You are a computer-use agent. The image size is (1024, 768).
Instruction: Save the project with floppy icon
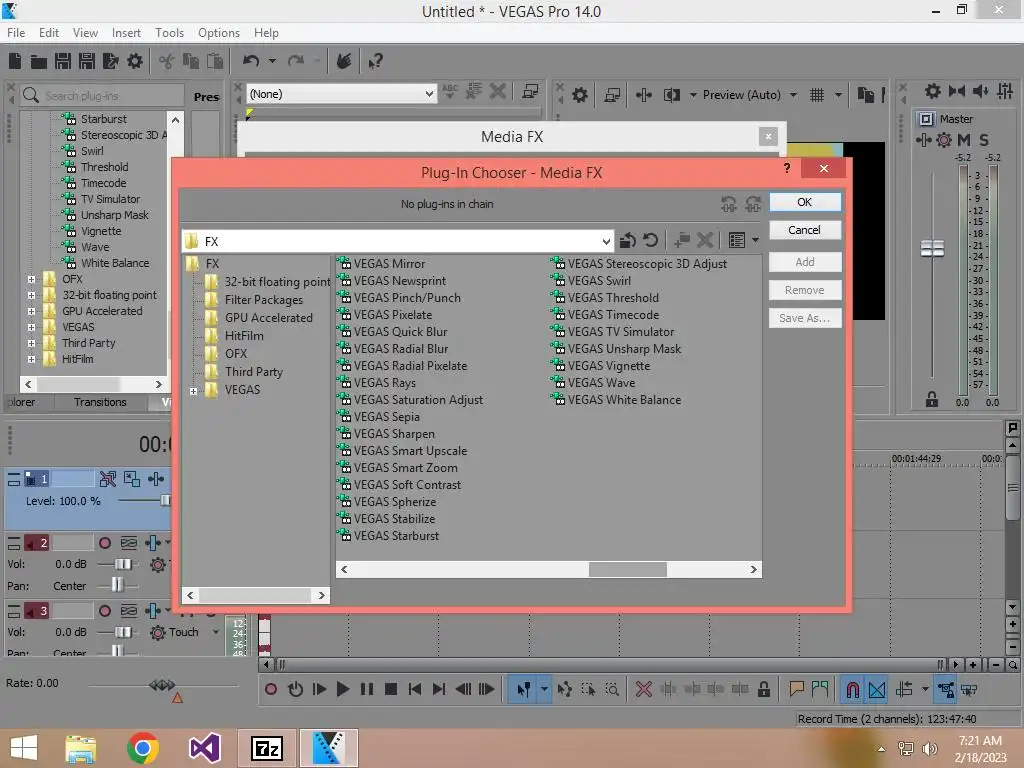click(x=63, y=61)
